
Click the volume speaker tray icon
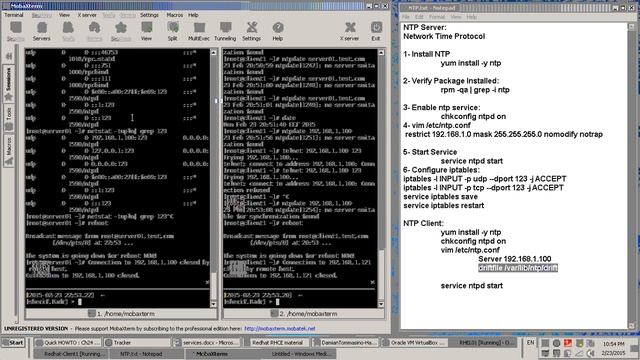coord(591,353)
